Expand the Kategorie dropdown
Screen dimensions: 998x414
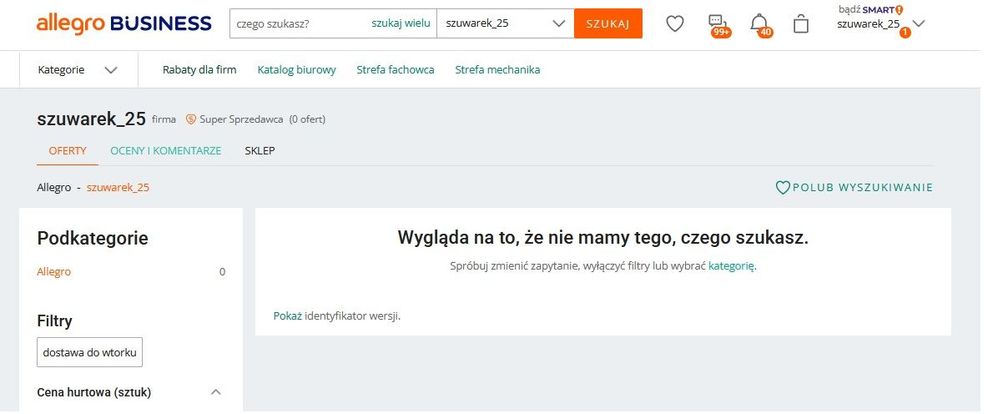pos(78,70)
